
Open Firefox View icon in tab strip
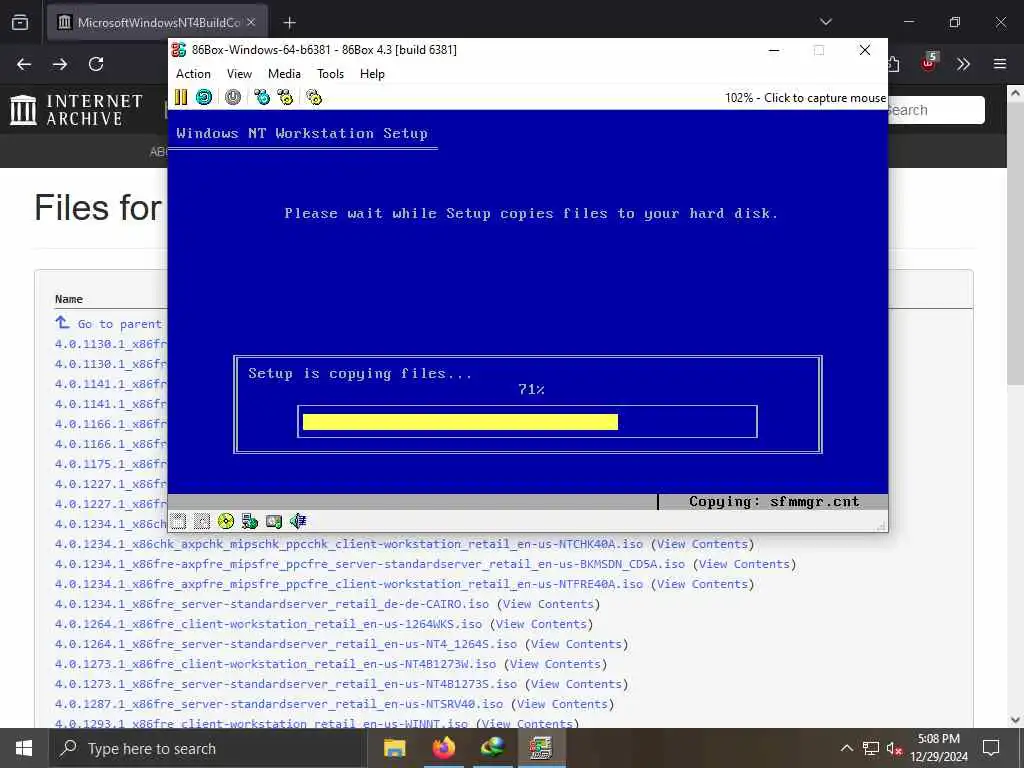[20, 22]
